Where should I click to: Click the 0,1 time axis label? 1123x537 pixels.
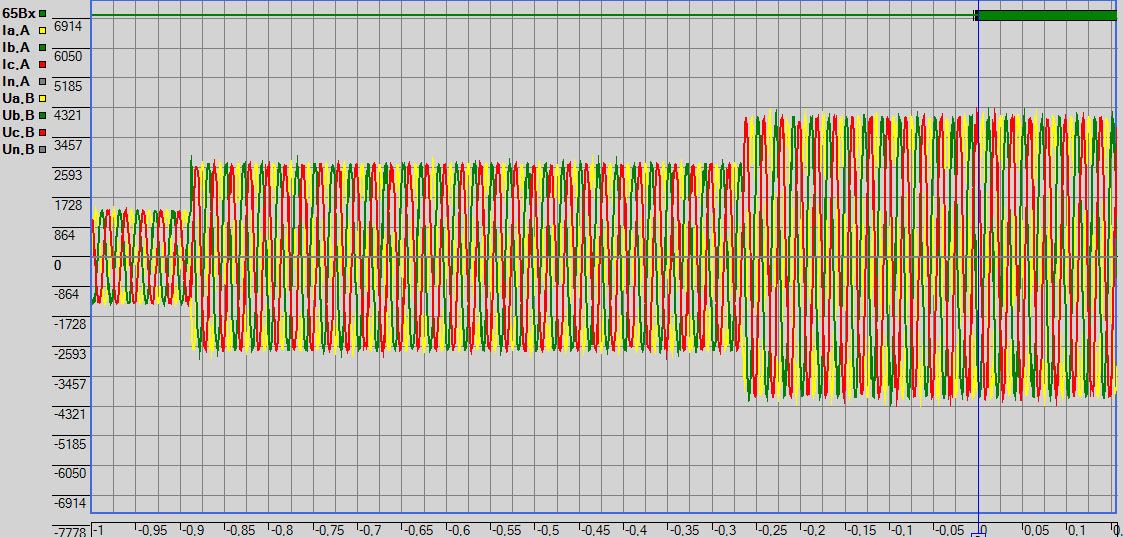coord(1076,530)
